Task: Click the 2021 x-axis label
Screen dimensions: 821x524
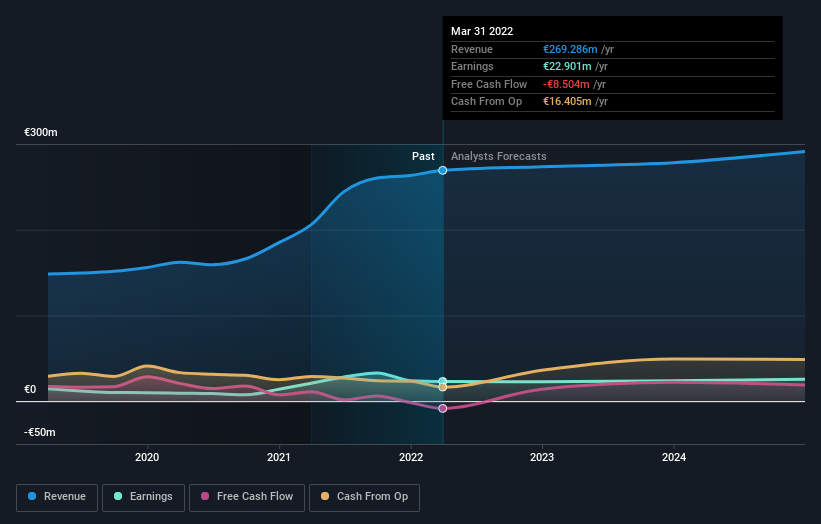Action: click(279, 457)
